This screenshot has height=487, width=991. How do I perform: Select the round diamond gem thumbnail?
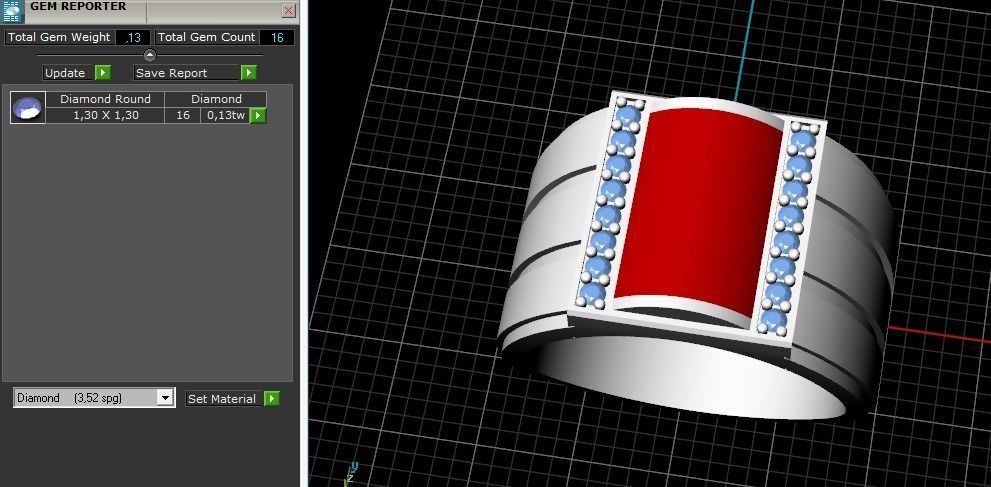coord(28,107)
